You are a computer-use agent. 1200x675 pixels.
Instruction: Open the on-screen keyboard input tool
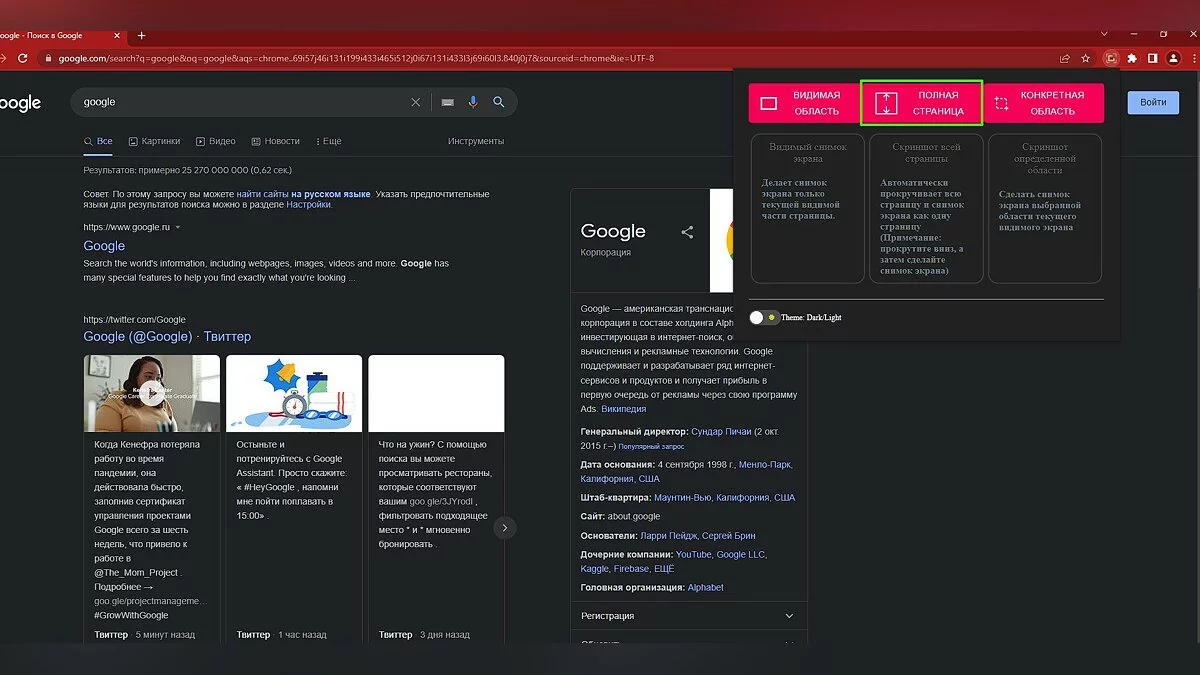447,102
